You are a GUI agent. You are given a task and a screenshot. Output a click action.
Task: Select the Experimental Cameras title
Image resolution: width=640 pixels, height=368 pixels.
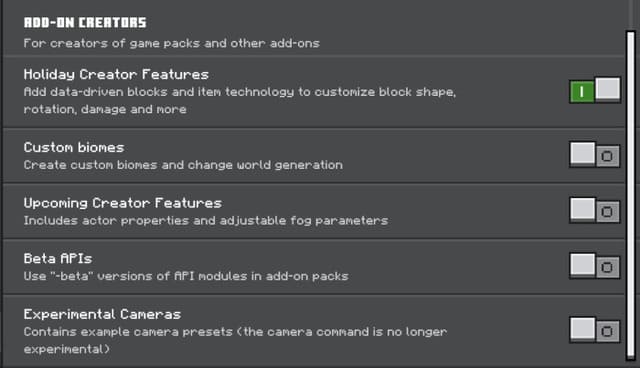(102, 314)
